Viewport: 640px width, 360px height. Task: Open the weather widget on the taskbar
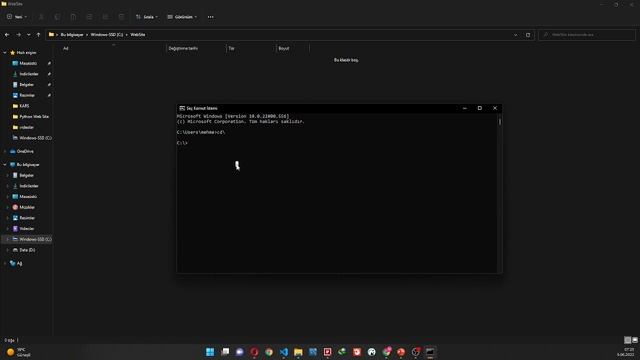coord(19,352)
